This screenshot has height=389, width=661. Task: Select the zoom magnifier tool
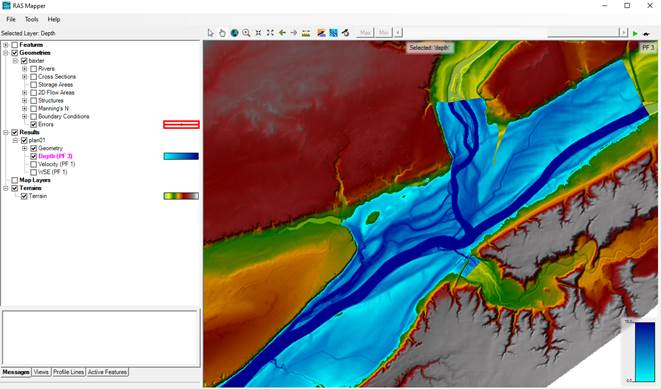pyautogui.click(x=246, y=33)
